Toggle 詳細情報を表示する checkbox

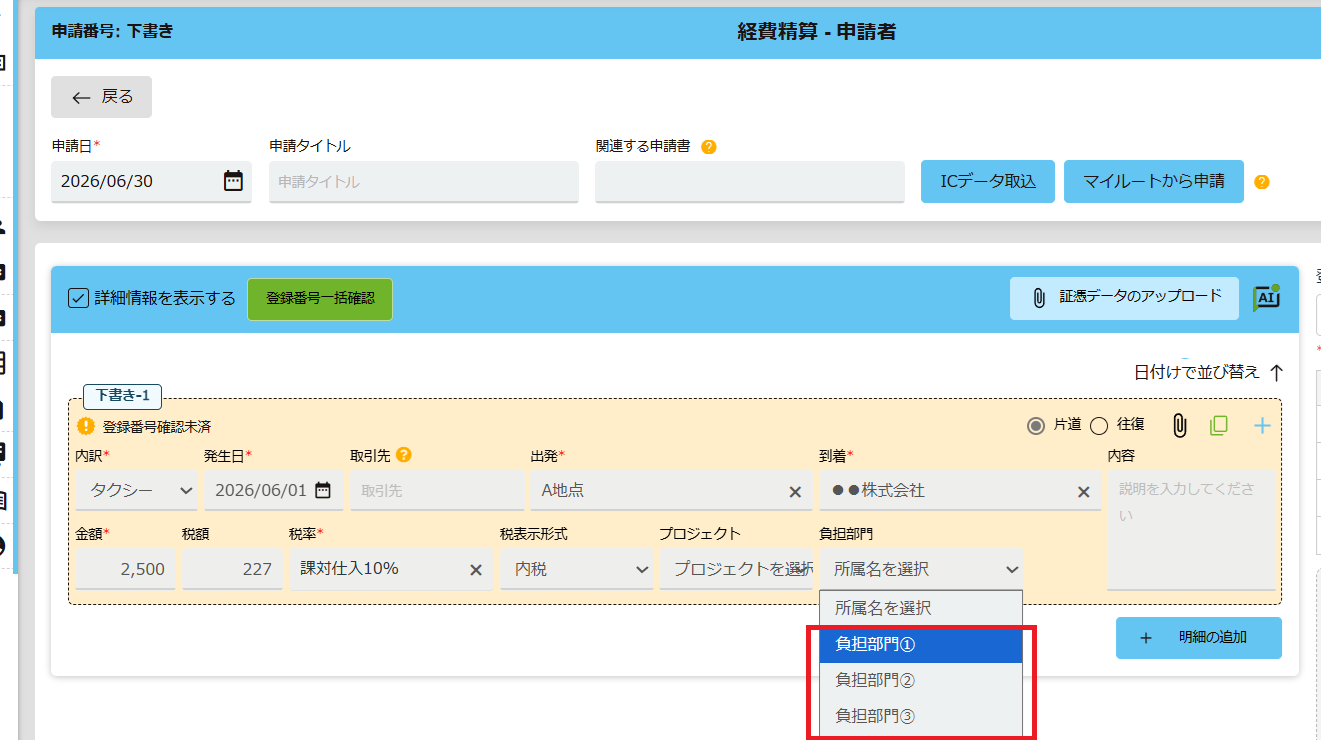(79, 298)
